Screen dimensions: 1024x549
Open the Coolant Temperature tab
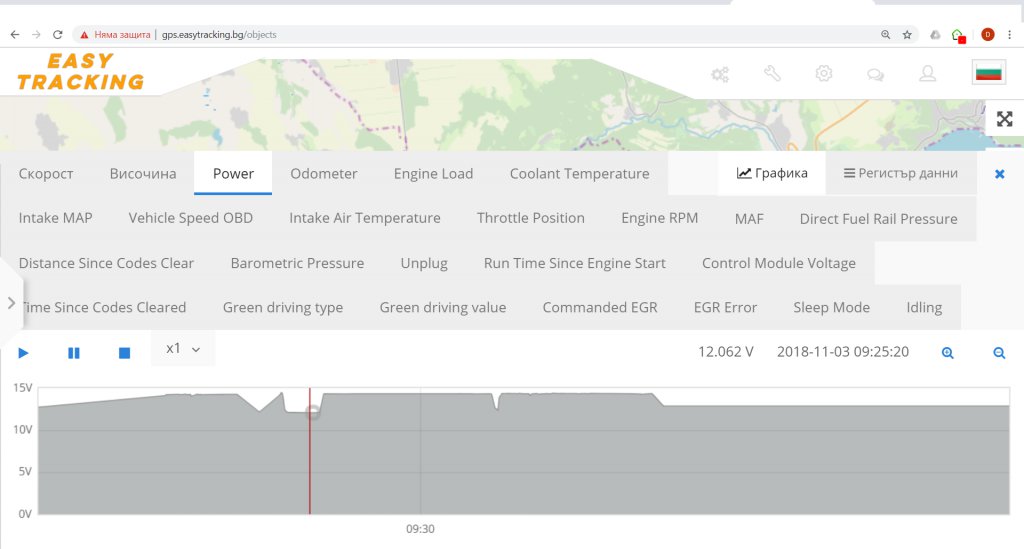pos(580,174)
